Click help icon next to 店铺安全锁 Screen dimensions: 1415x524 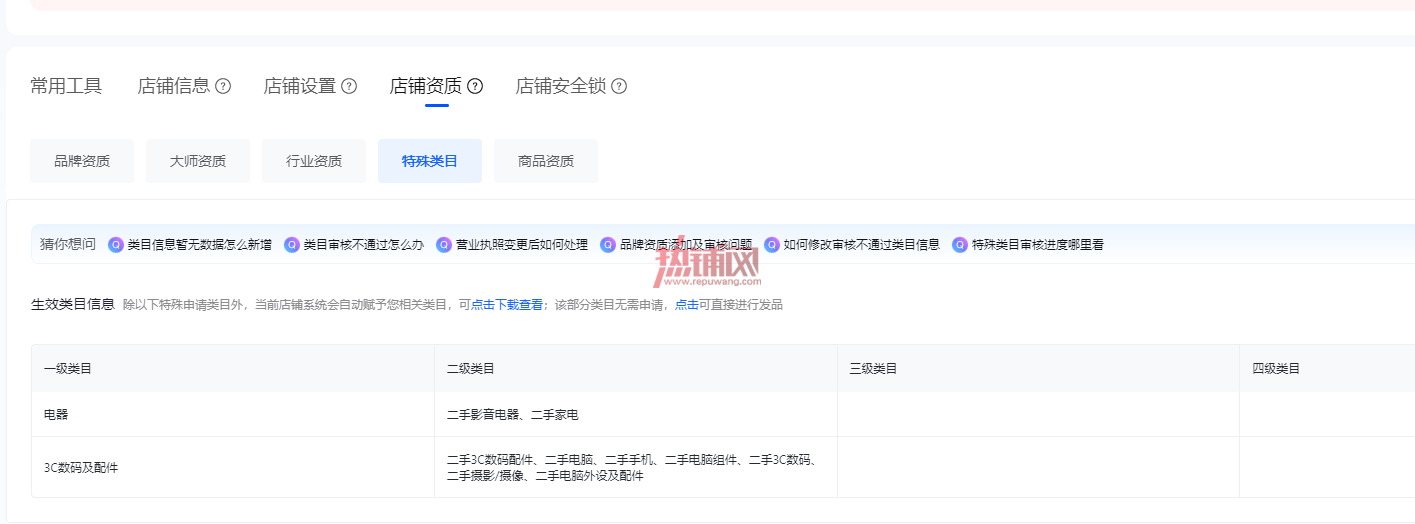pos(619,86)
